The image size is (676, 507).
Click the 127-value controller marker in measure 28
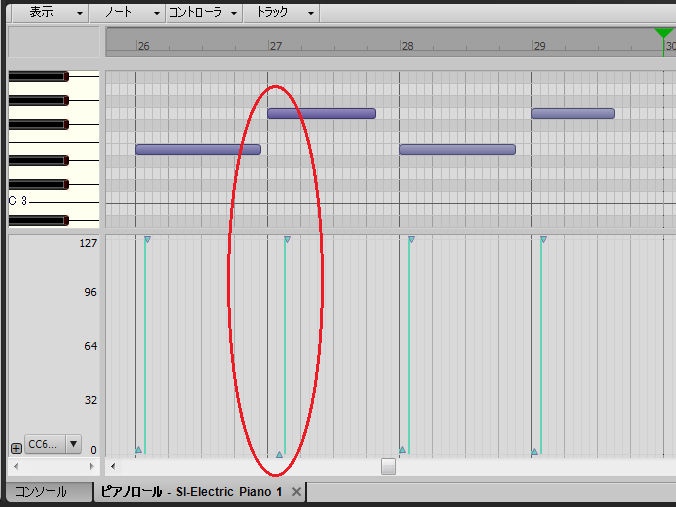pyautogui.click(x=411, y=239)
